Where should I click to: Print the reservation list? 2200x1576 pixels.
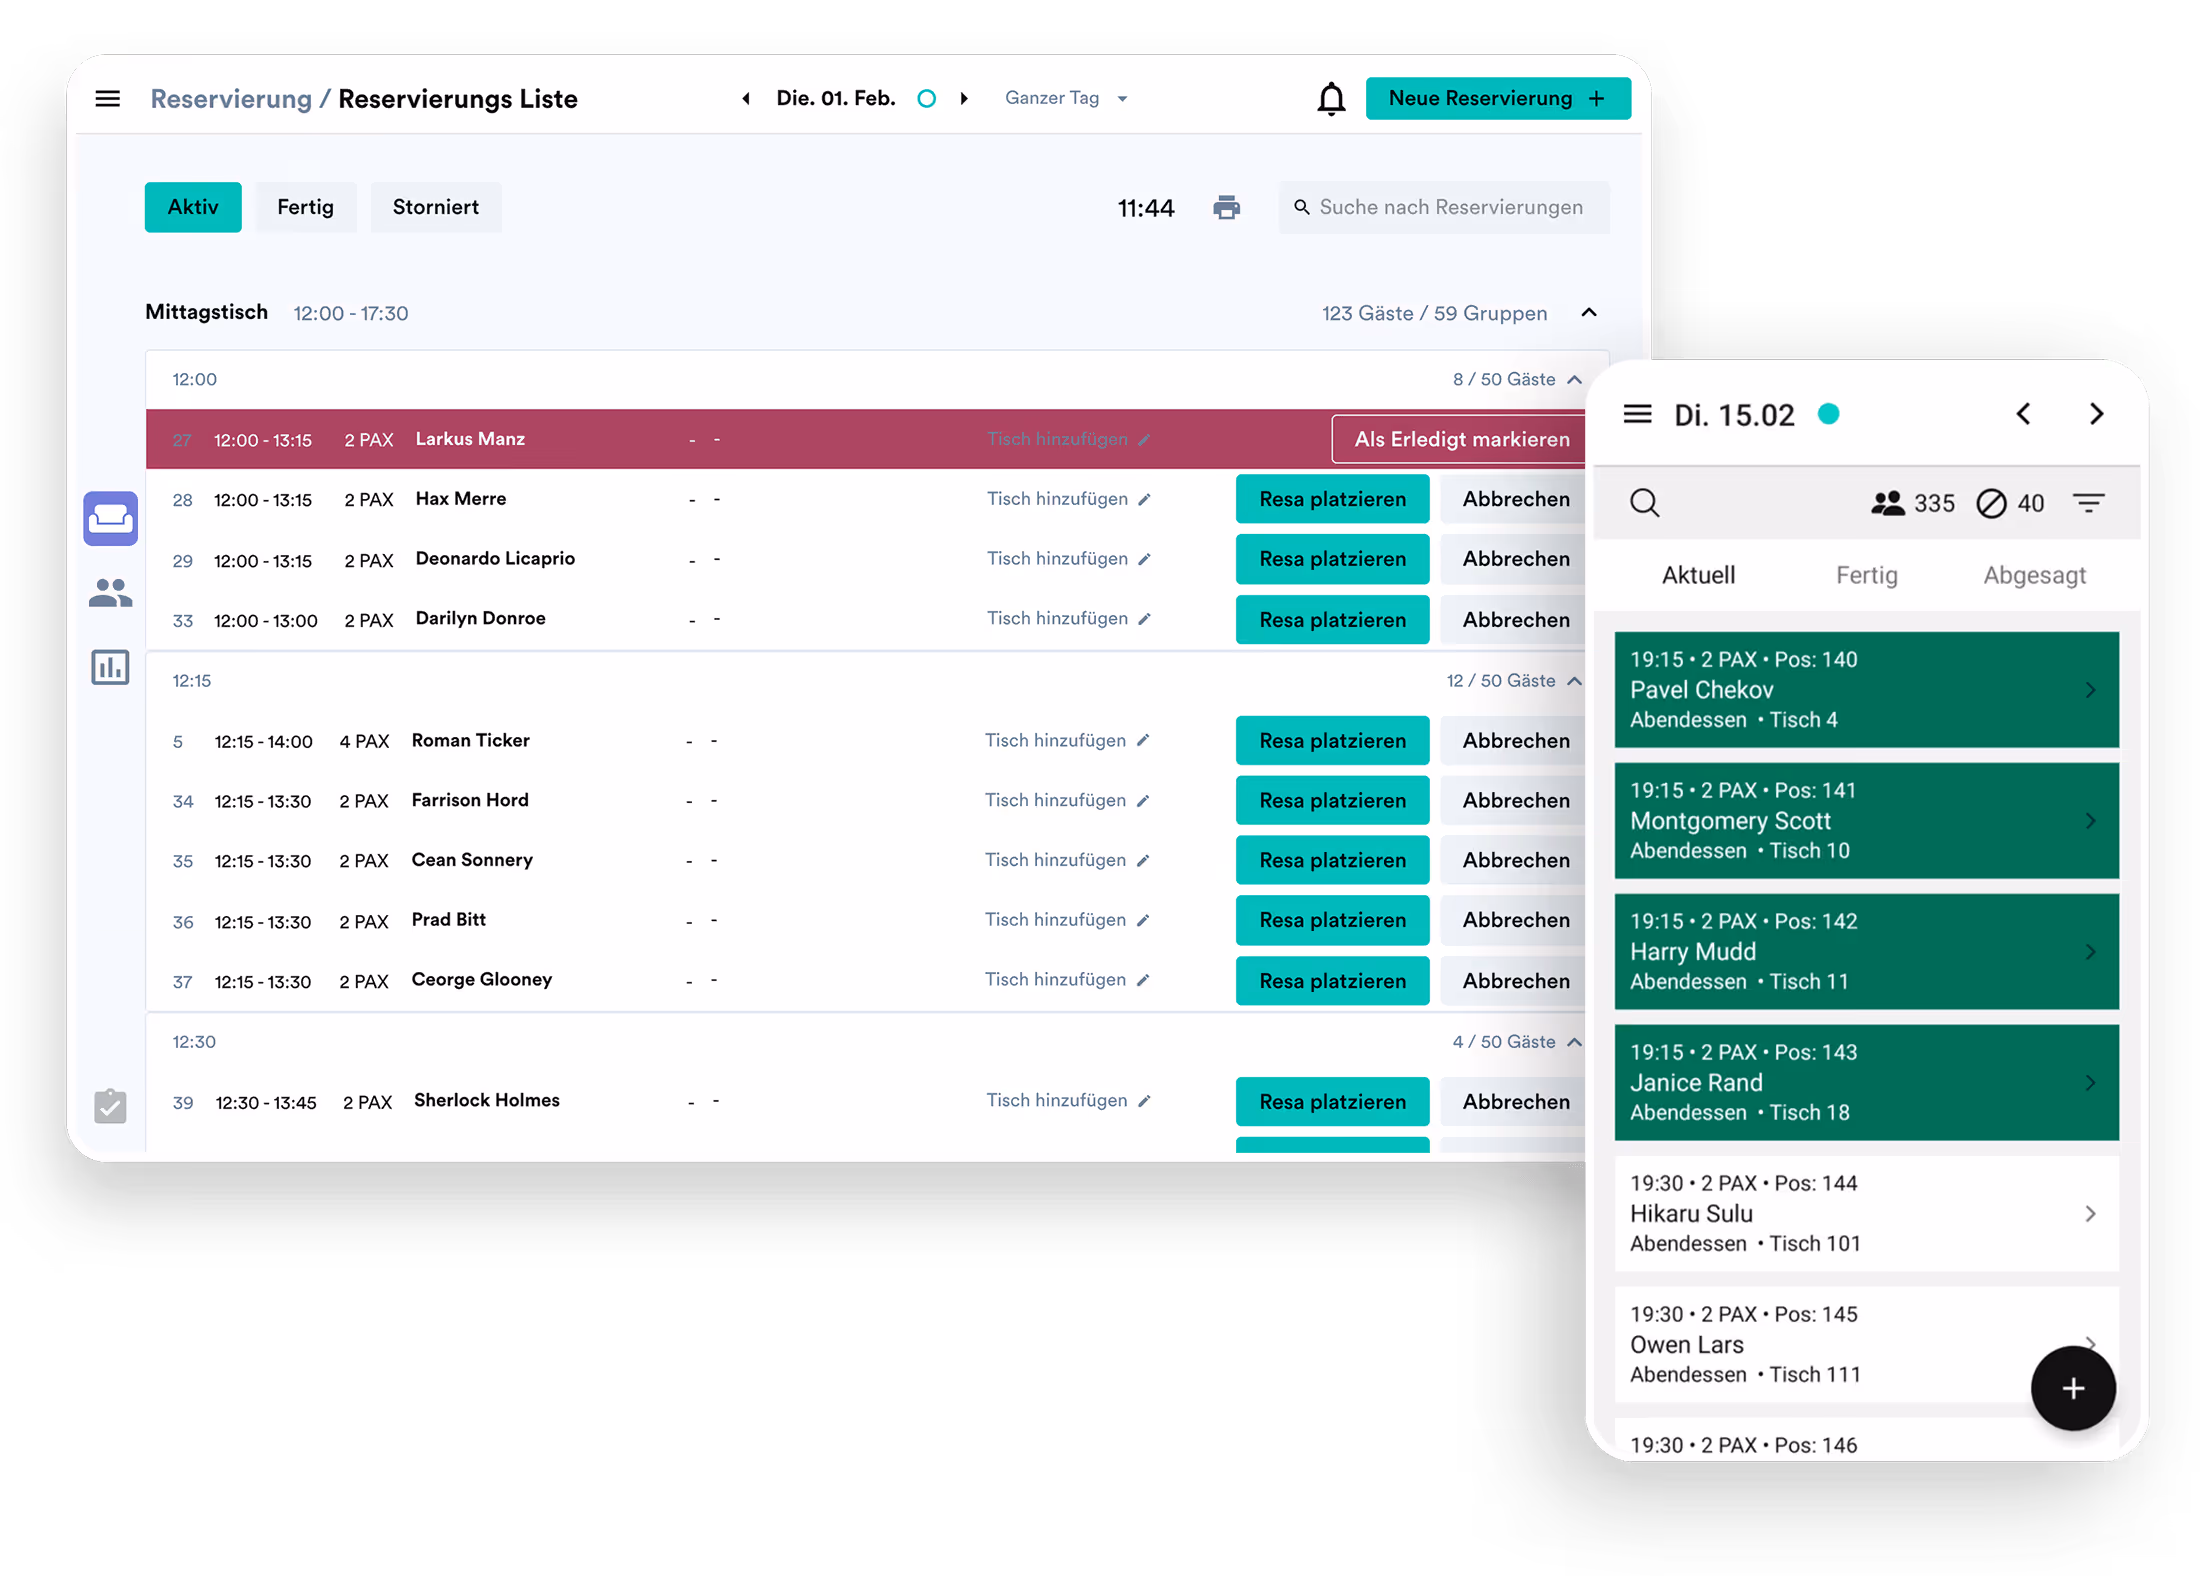(x=1226, y=207)
